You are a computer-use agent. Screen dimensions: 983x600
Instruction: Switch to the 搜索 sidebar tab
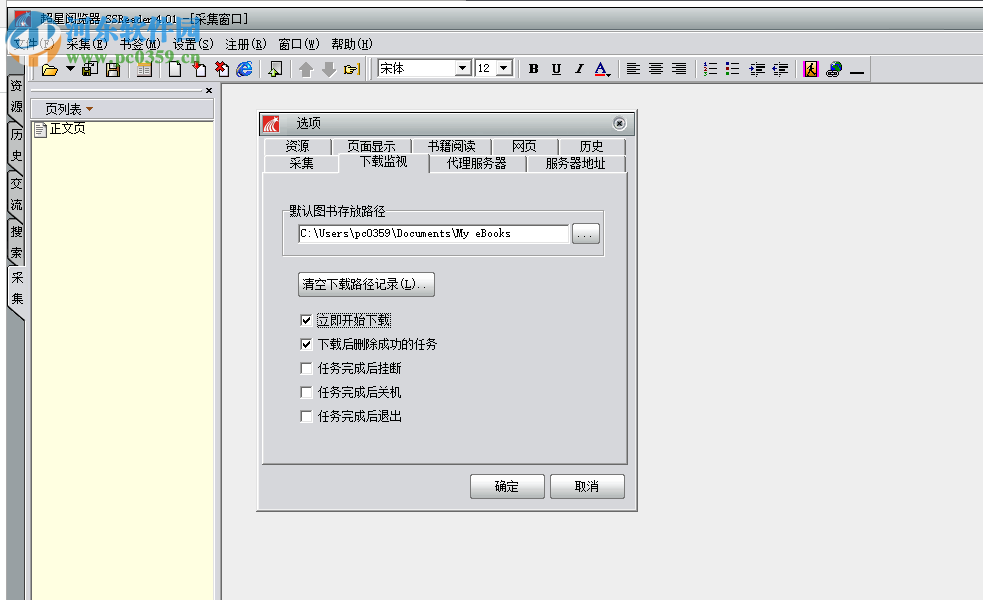(x=16, y=243)
